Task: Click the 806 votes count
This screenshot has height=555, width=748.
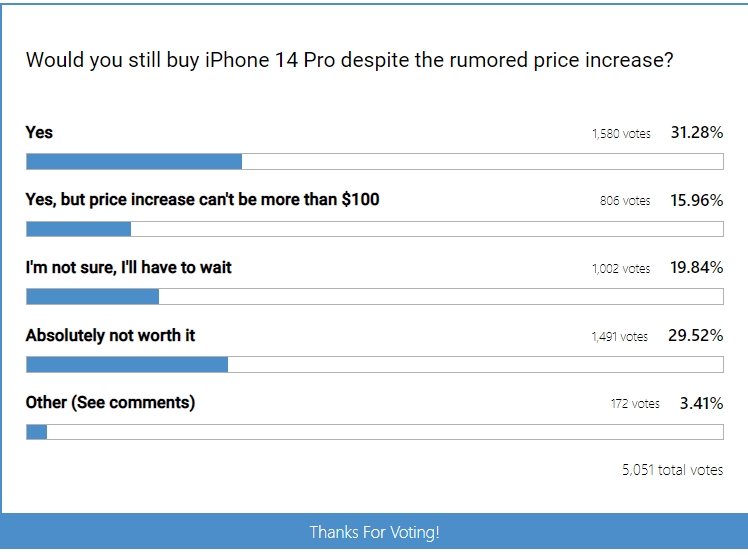Action: tap(625, 201)
